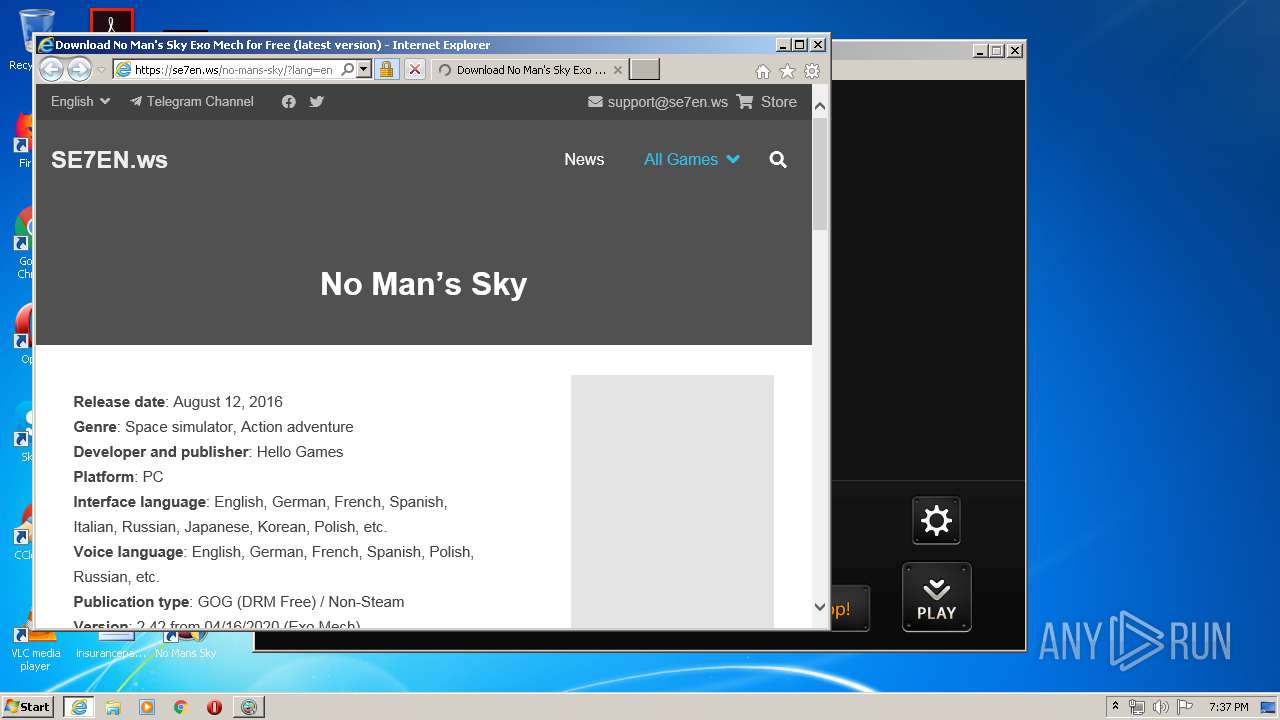Expand the English language dropdown

click(80, 102)
